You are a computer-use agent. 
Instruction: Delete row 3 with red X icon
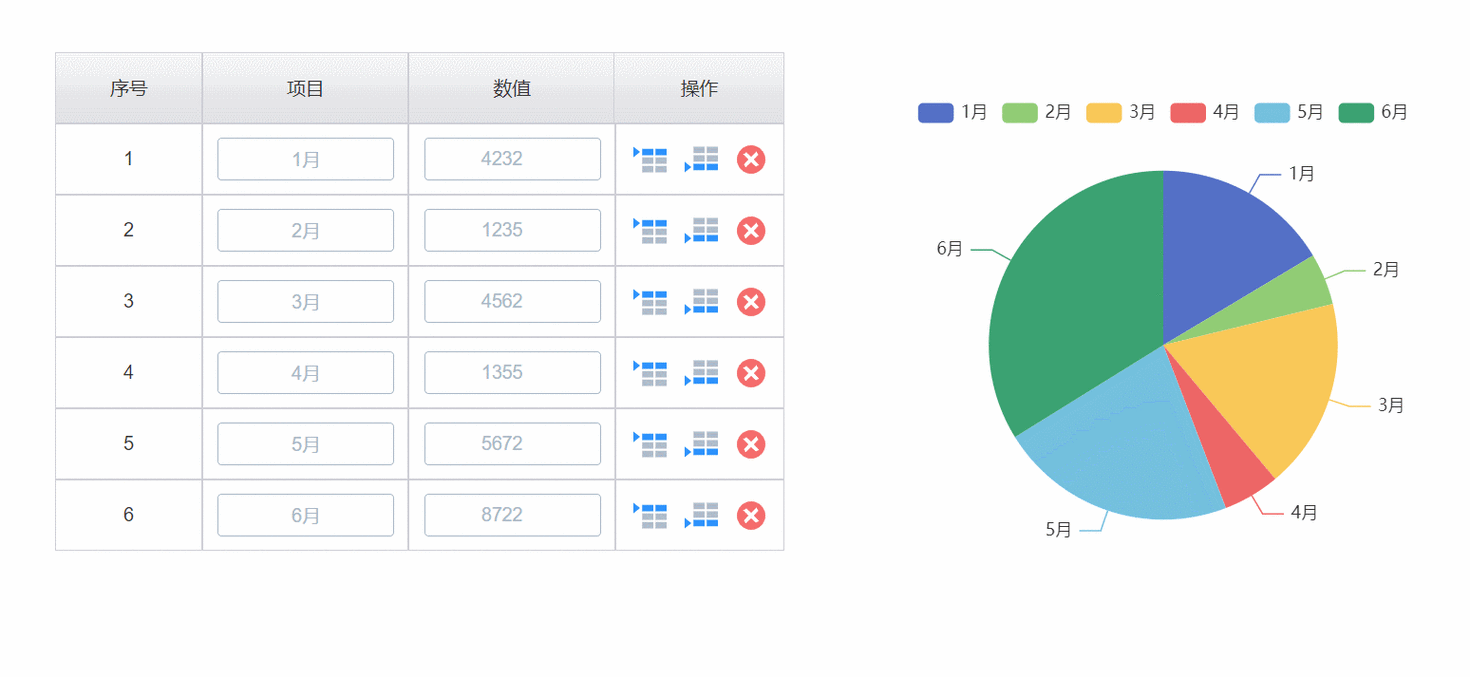(x=751, y=302)
